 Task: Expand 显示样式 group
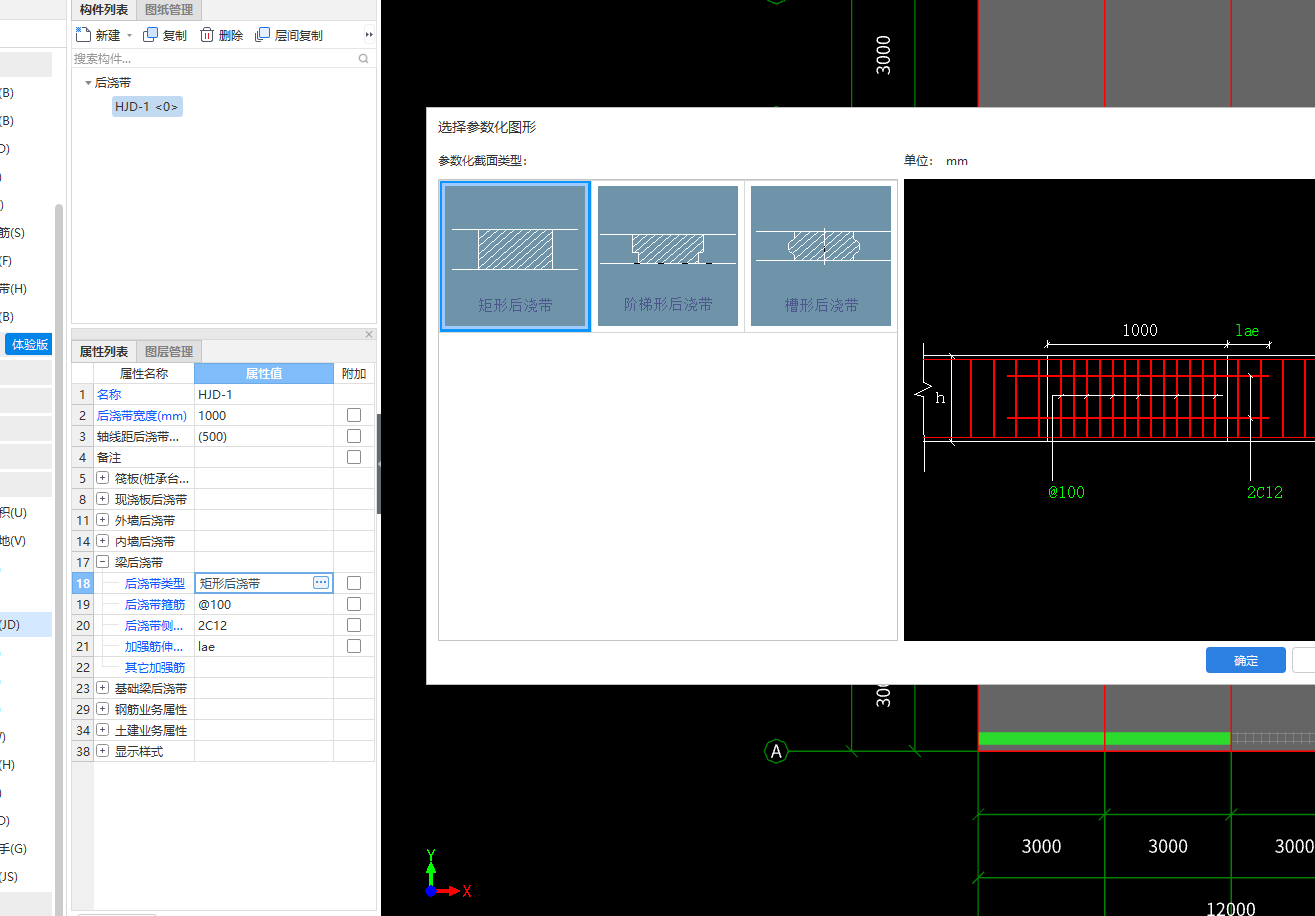(x=102, y=751)
